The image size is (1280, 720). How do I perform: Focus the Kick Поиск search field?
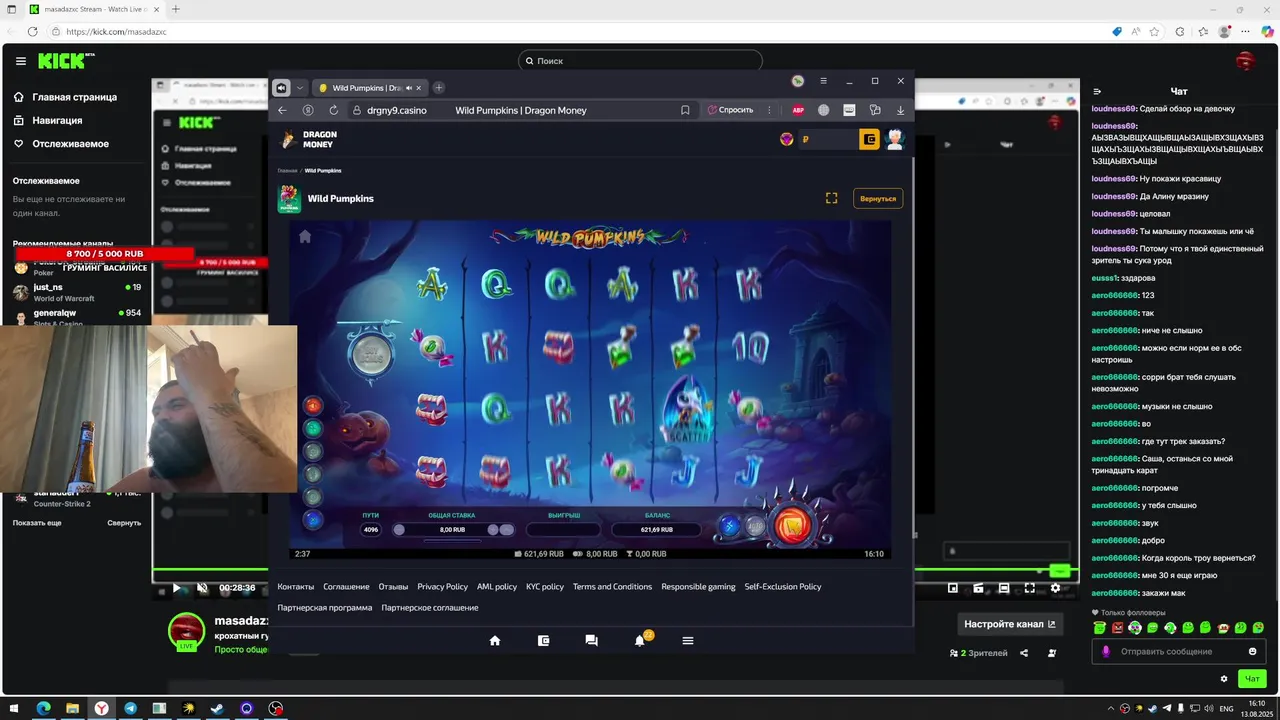(640, 61)
